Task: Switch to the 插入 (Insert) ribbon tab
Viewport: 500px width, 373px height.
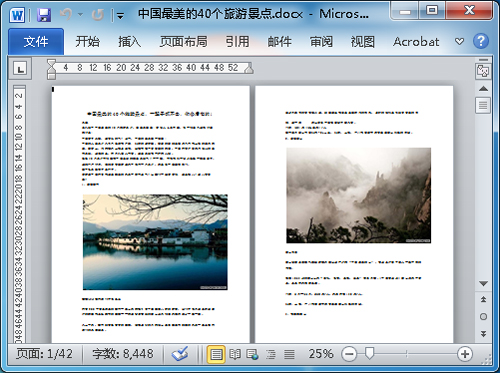Action: click(x=129, y=42)
